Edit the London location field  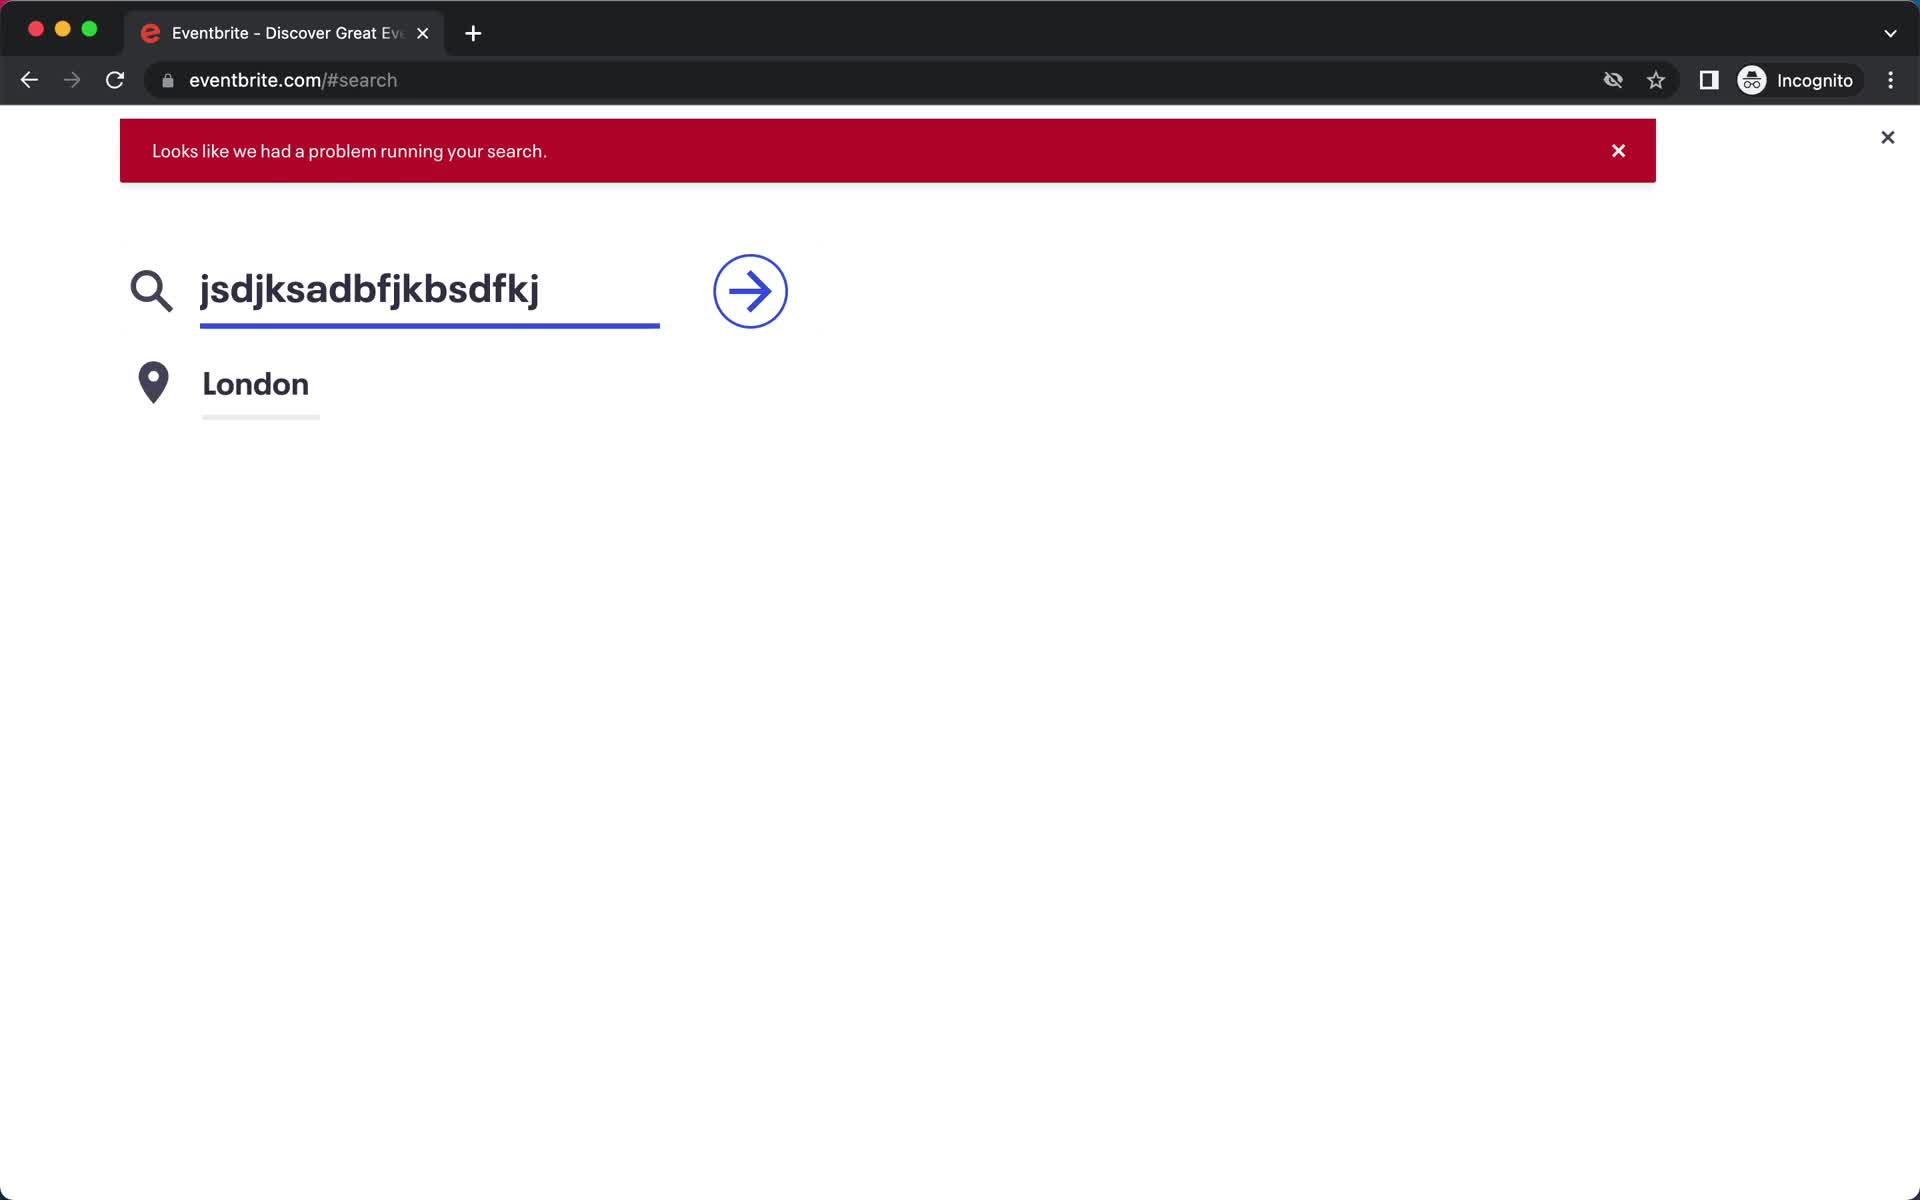pos(260,387)
